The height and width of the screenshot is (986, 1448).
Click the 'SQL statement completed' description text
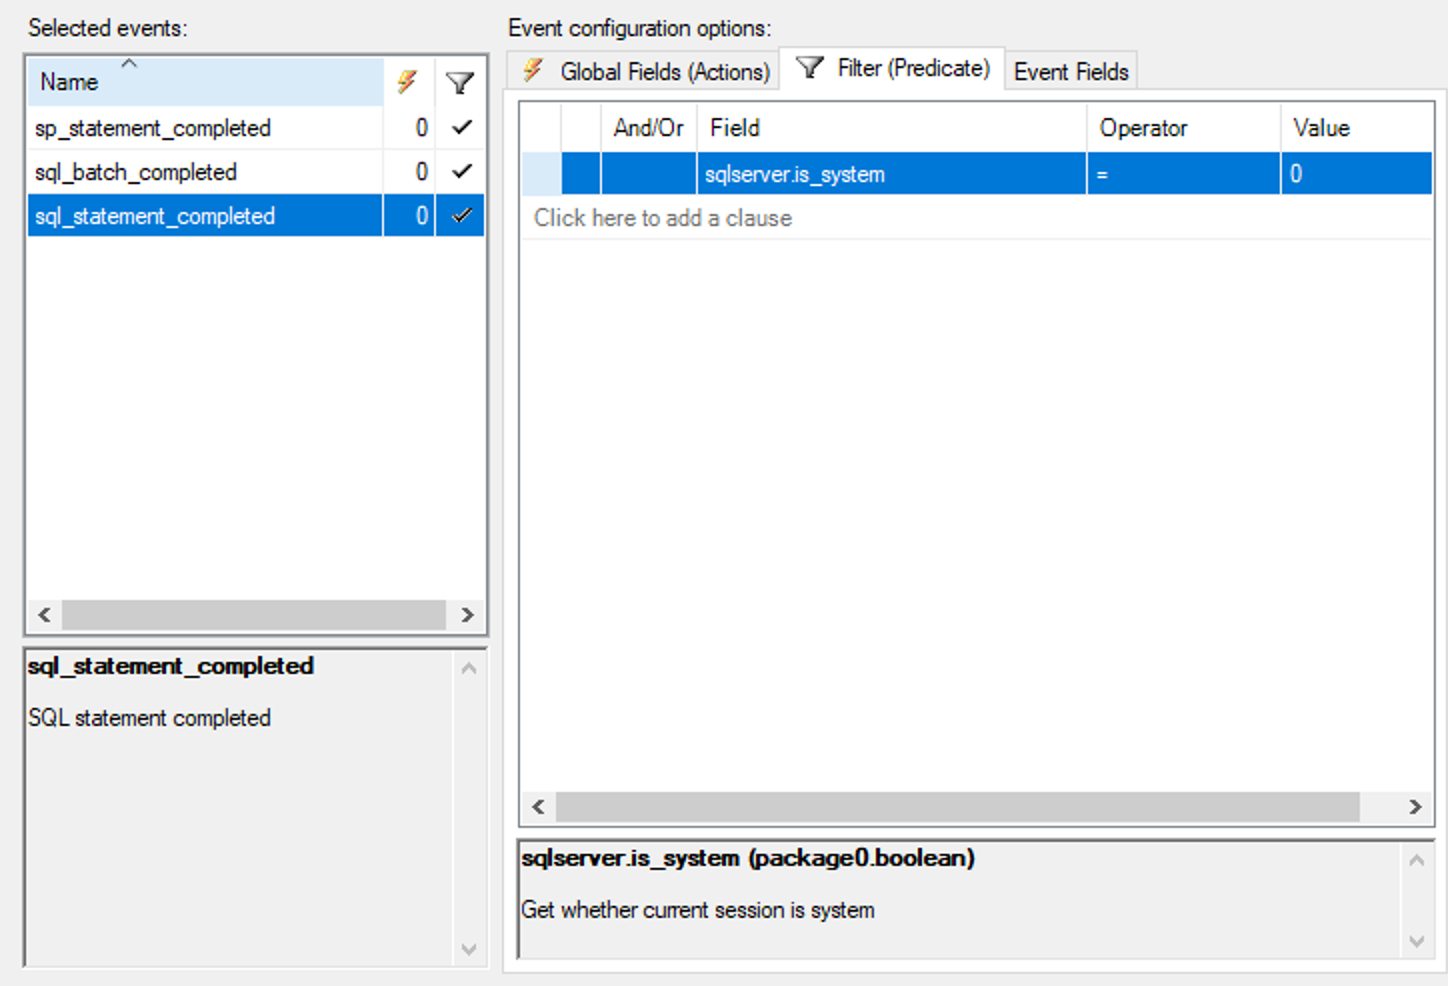(150, 718)
